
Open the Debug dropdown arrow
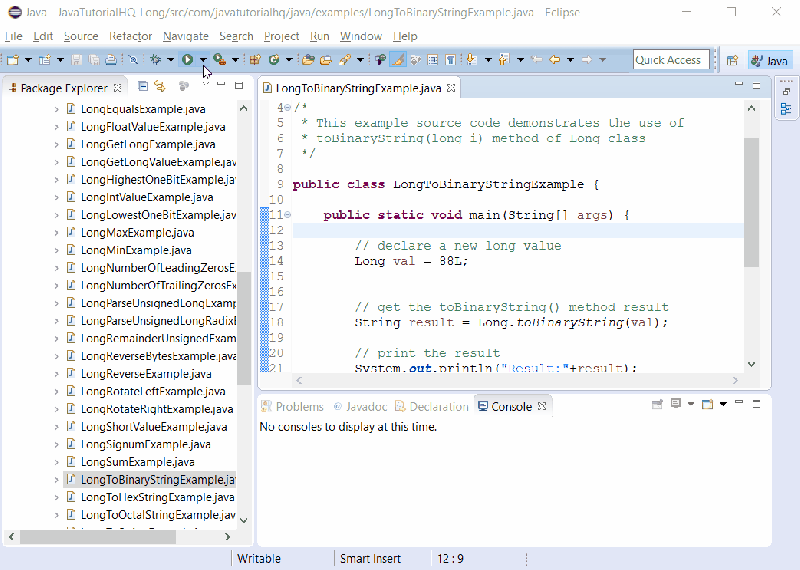click(170, 60)
